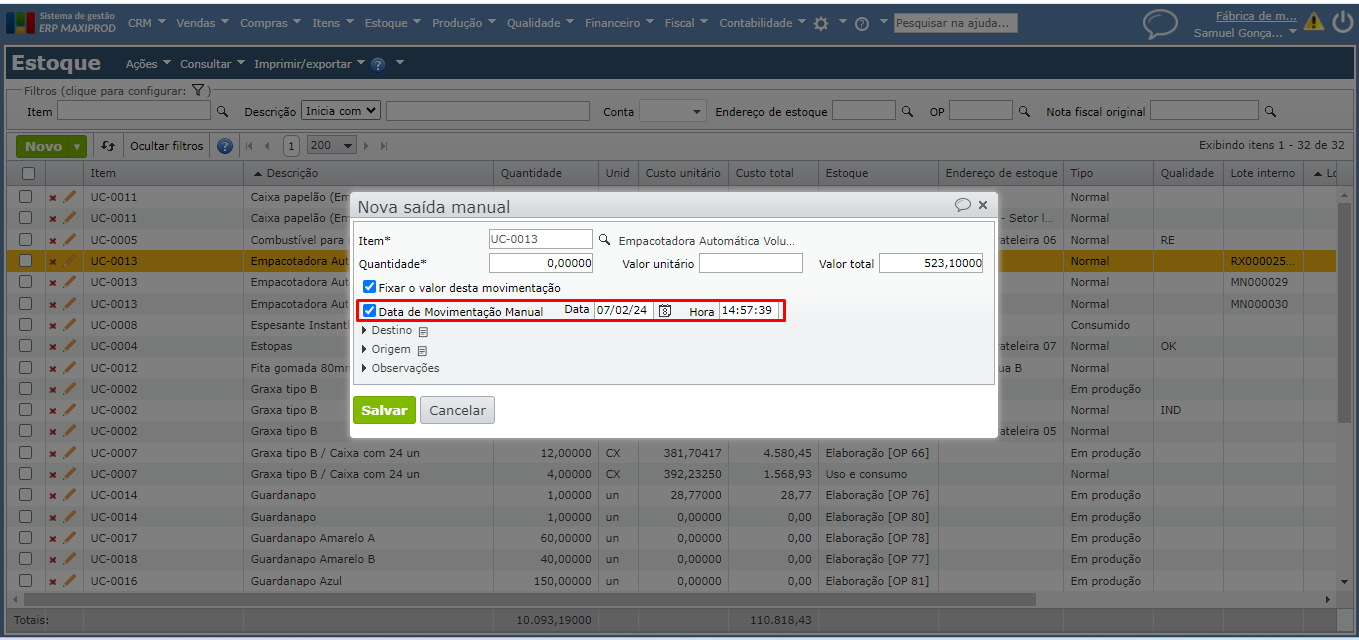Open the 200 items per page dropdown
This screenshot has width=1359, height=640.
[332, 146]
